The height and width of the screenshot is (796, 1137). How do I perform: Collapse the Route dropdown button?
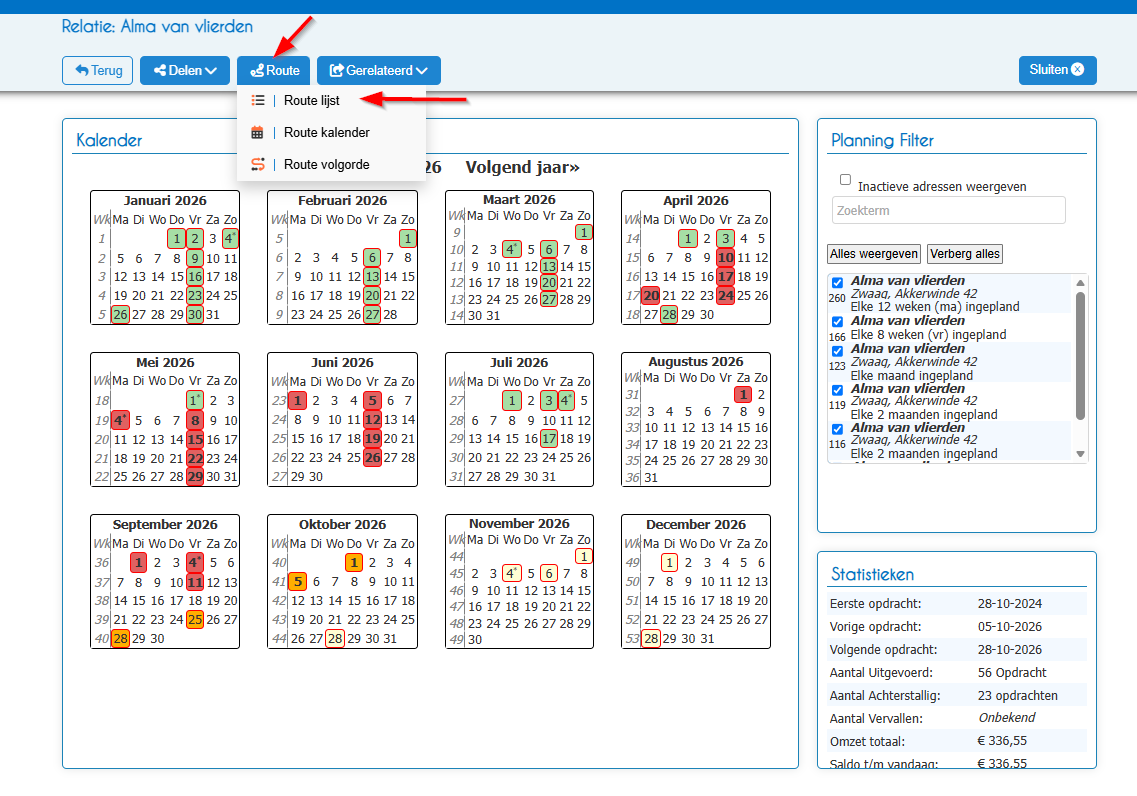tap(273, 70)
